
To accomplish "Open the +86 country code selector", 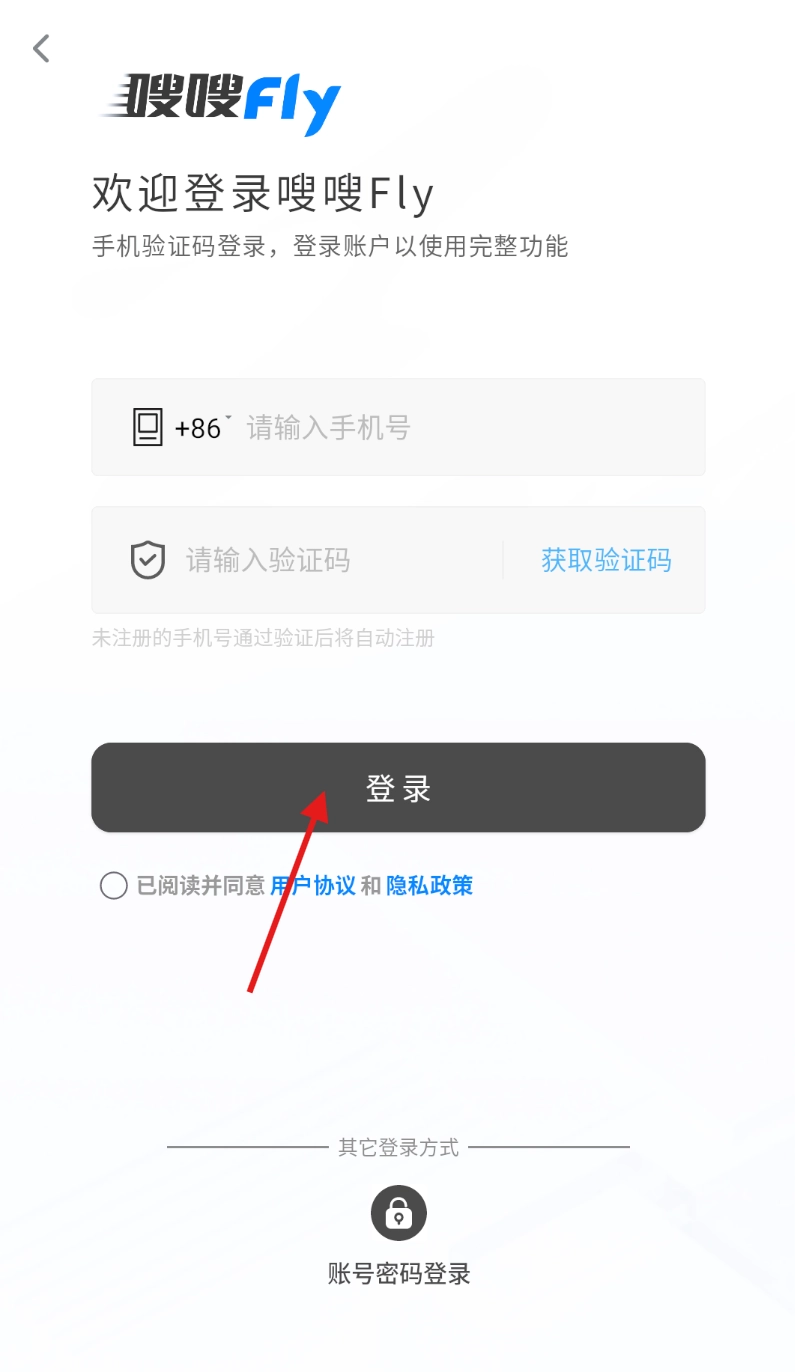I will click(x=198, y=428).
